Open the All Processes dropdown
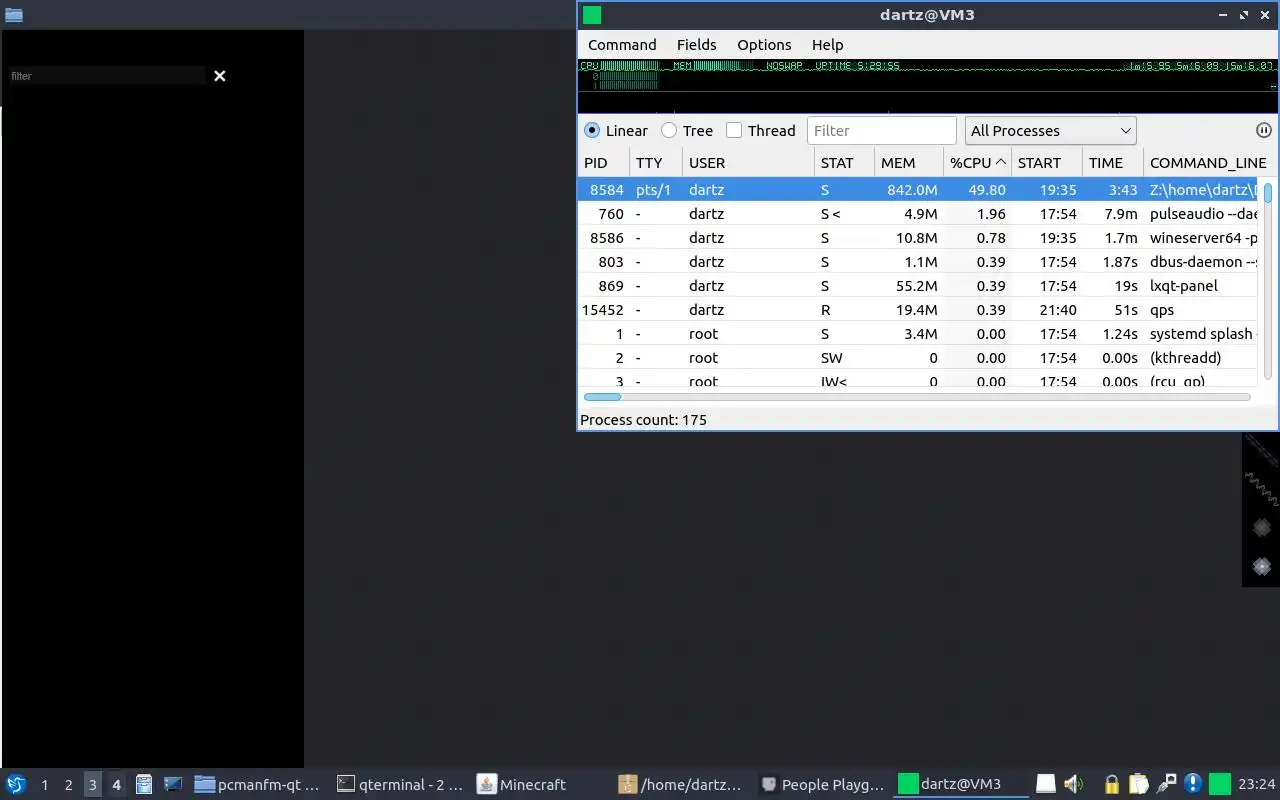 1050,131
